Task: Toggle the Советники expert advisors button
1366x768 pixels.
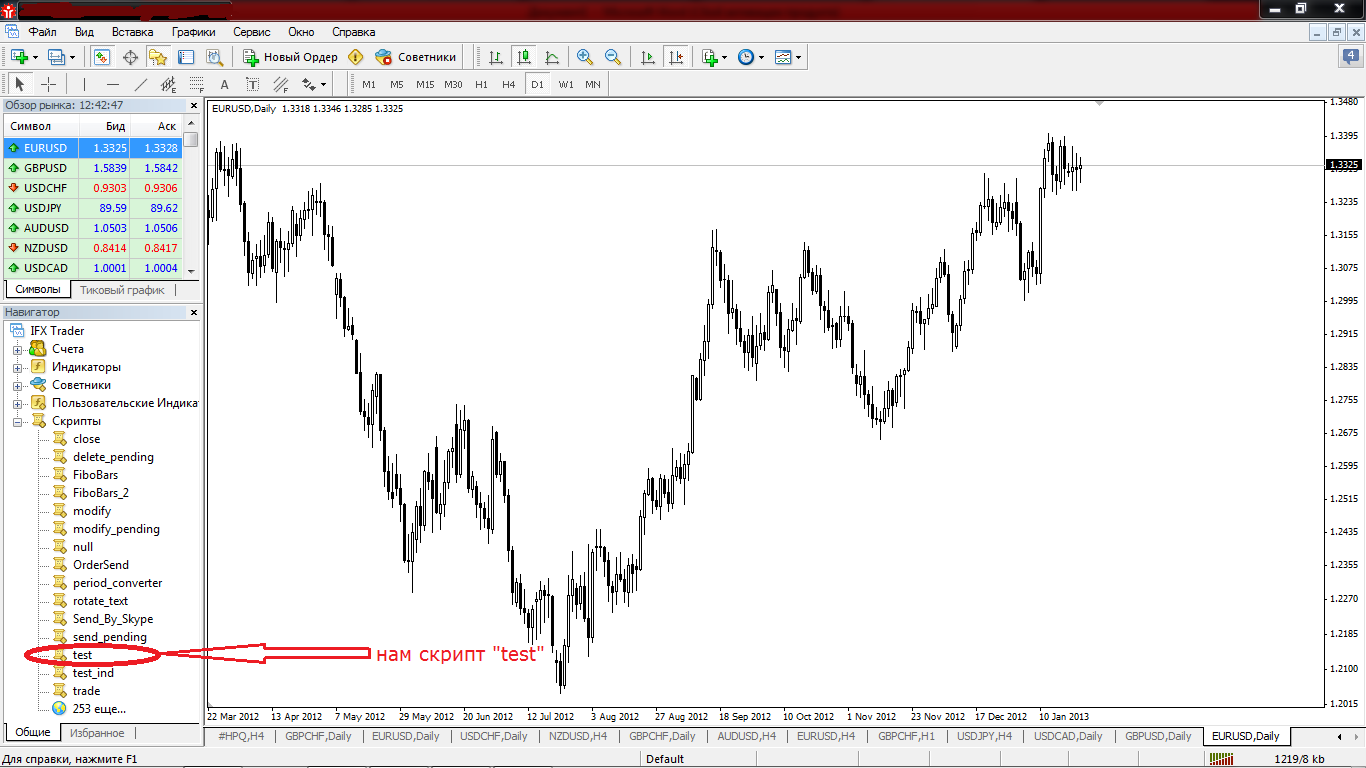Action: (x=415, y=57)
